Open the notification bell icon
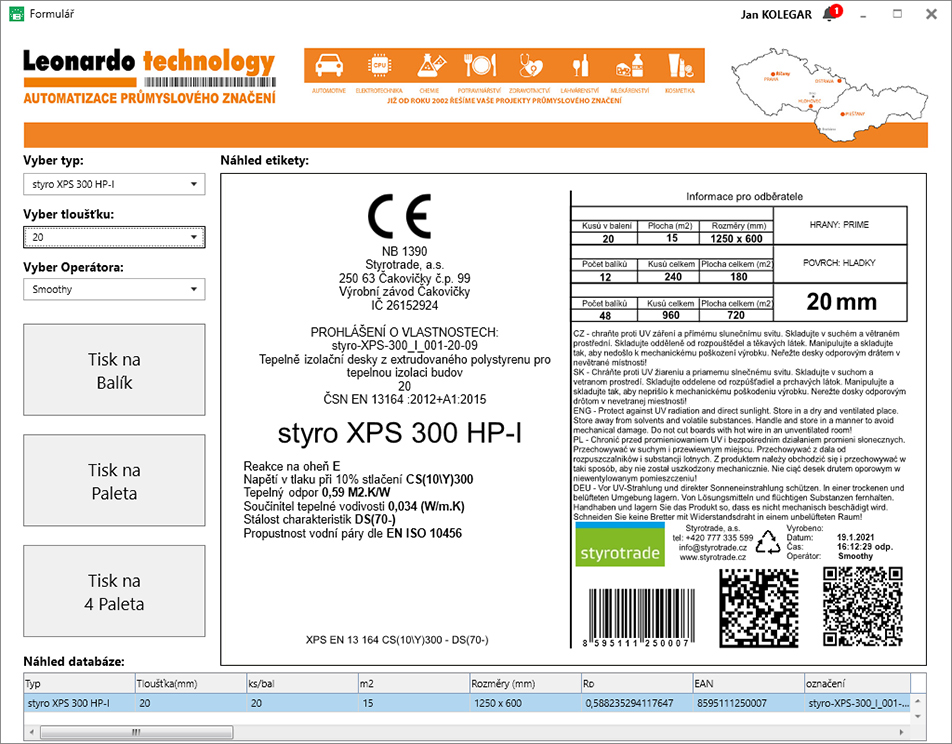 click(831, 13)
